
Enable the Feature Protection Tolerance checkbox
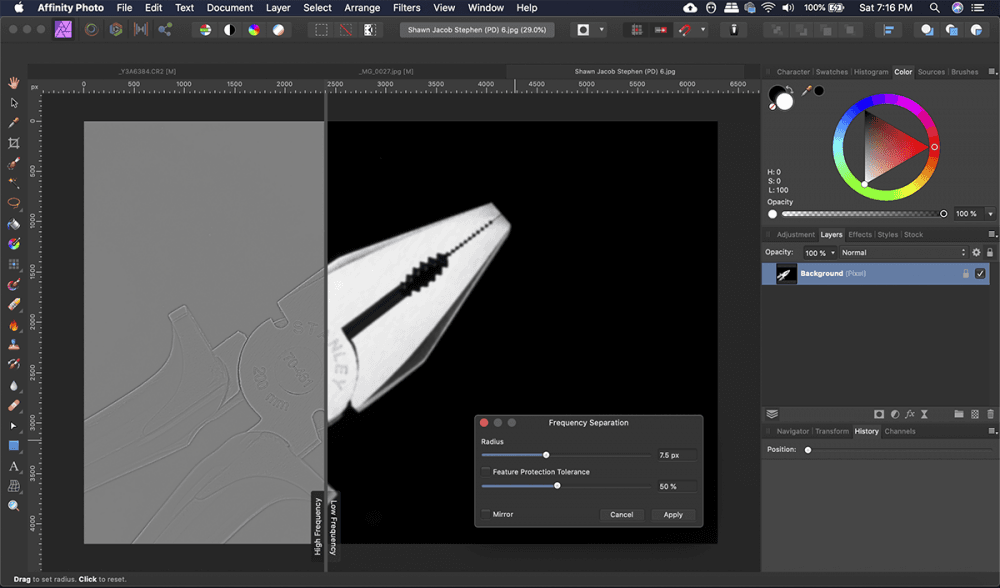(486, 472)
